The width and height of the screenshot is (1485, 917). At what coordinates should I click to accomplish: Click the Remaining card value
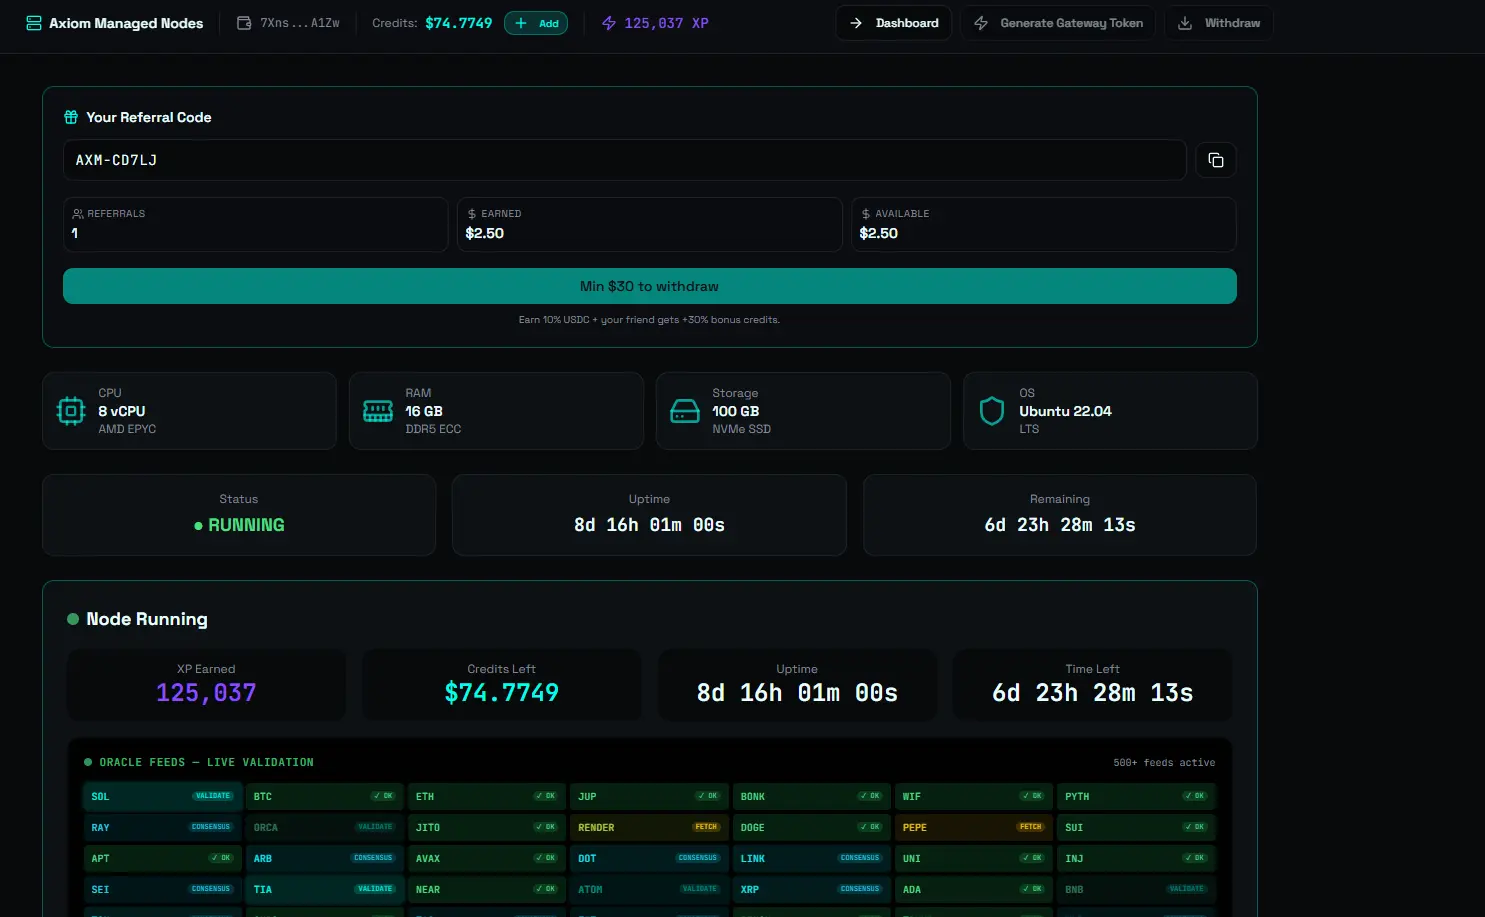1060,525
